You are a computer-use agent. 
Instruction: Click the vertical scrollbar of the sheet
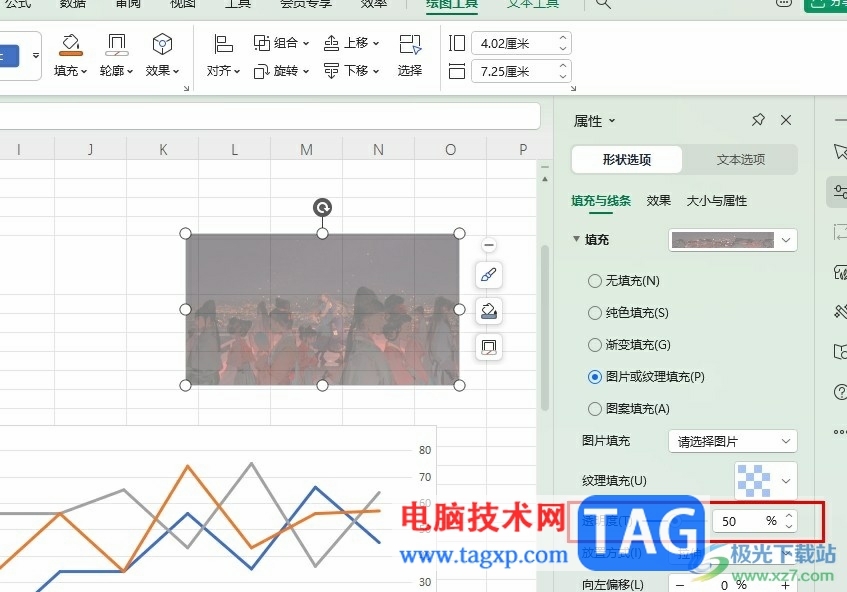[544, 327]
